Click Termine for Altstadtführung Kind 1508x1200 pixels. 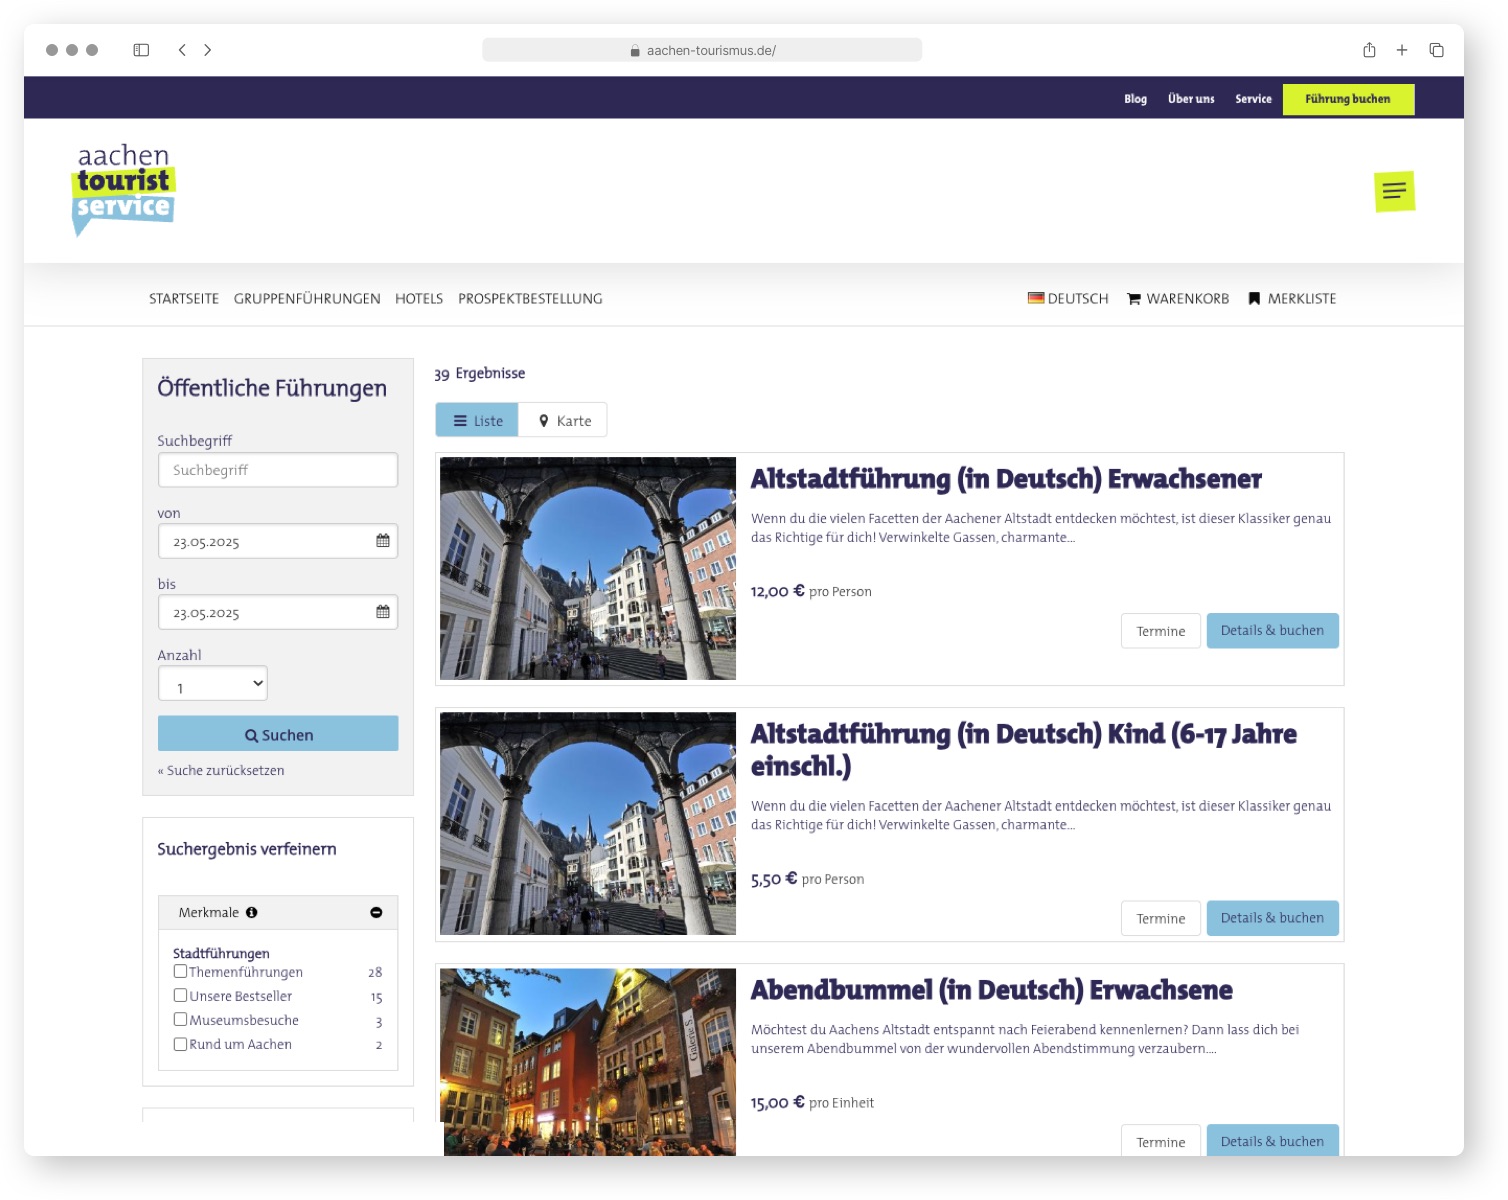pos(1161,918)
